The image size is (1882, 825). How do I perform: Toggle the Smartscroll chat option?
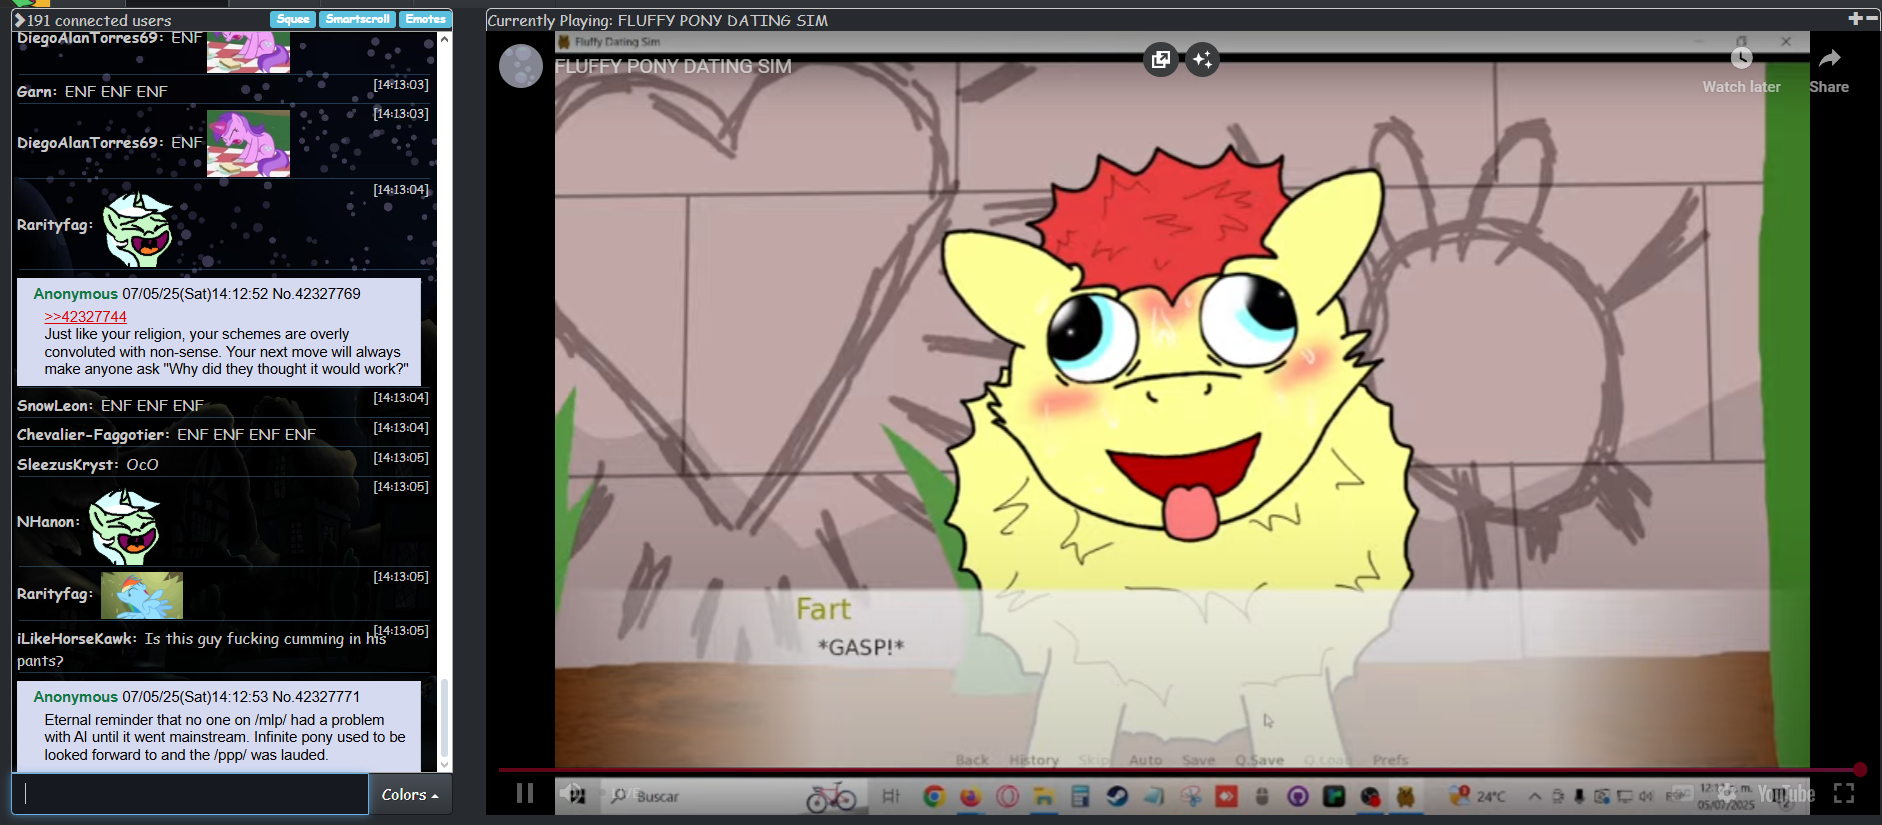pyautogui.click(x=357, y=19)
